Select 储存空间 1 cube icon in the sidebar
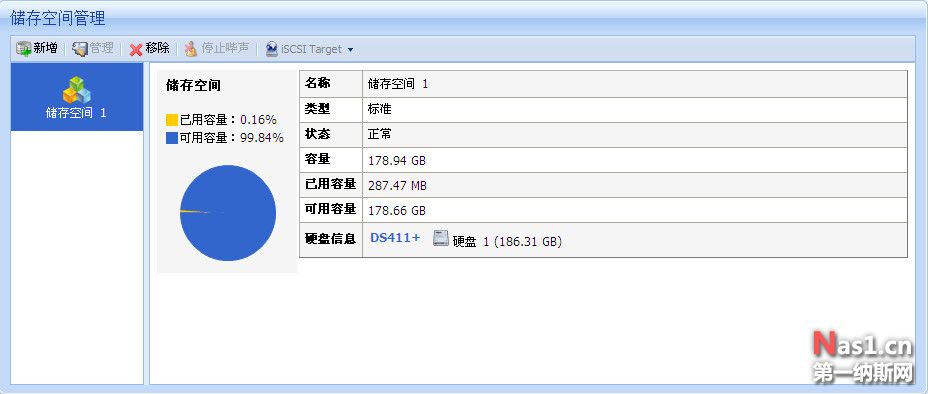The image size is (928, 394). 77,91
